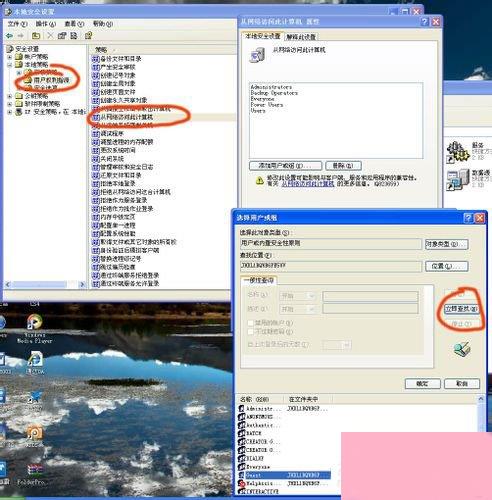Click the 删除(R) button
Viewport: 492px width, 500px height.
tap(343, 166)
